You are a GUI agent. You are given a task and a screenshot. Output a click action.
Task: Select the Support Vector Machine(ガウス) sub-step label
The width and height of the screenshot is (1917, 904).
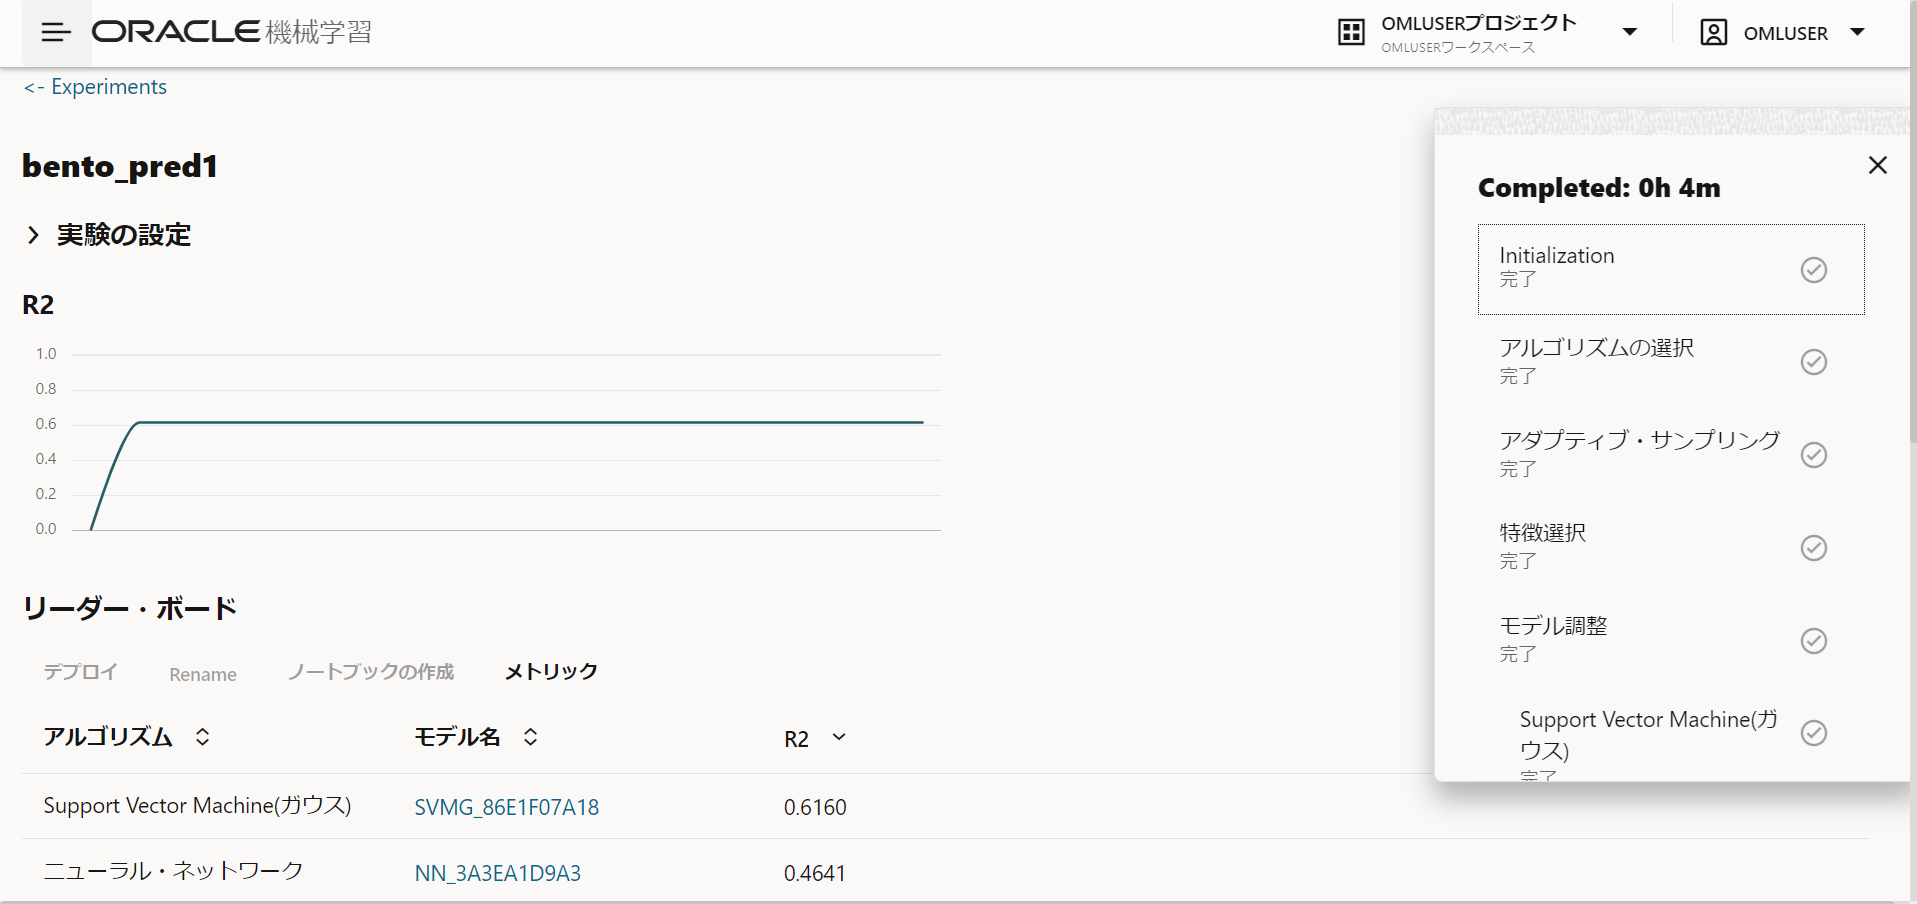point(1648,735)
